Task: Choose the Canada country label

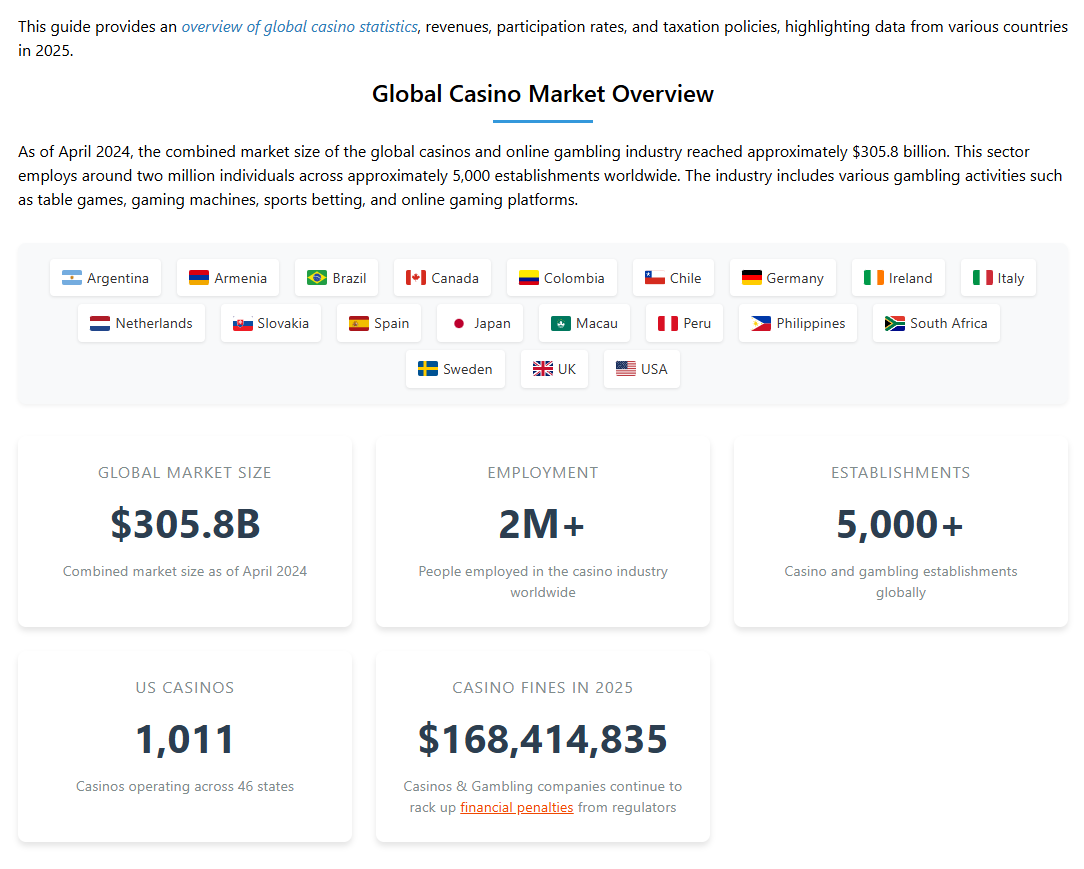Action: [x=455, y=278]
